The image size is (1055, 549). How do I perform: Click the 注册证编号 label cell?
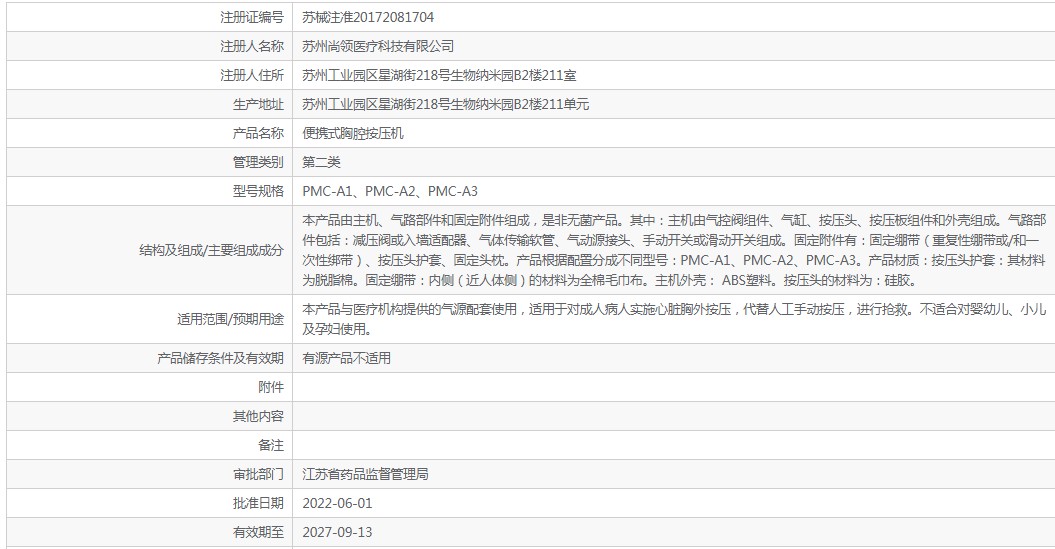pos(150,17)
